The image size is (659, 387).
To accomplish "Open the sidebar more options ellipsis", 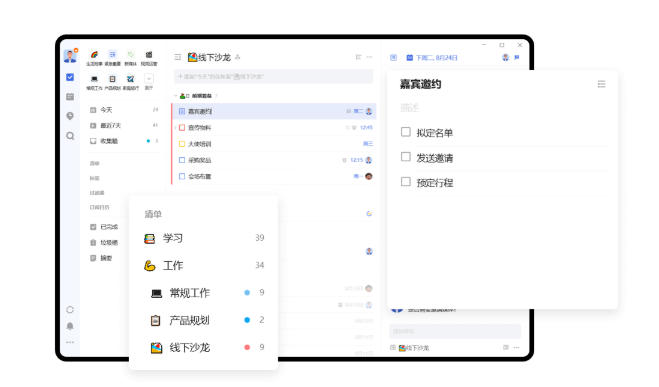I will (70, 342).
